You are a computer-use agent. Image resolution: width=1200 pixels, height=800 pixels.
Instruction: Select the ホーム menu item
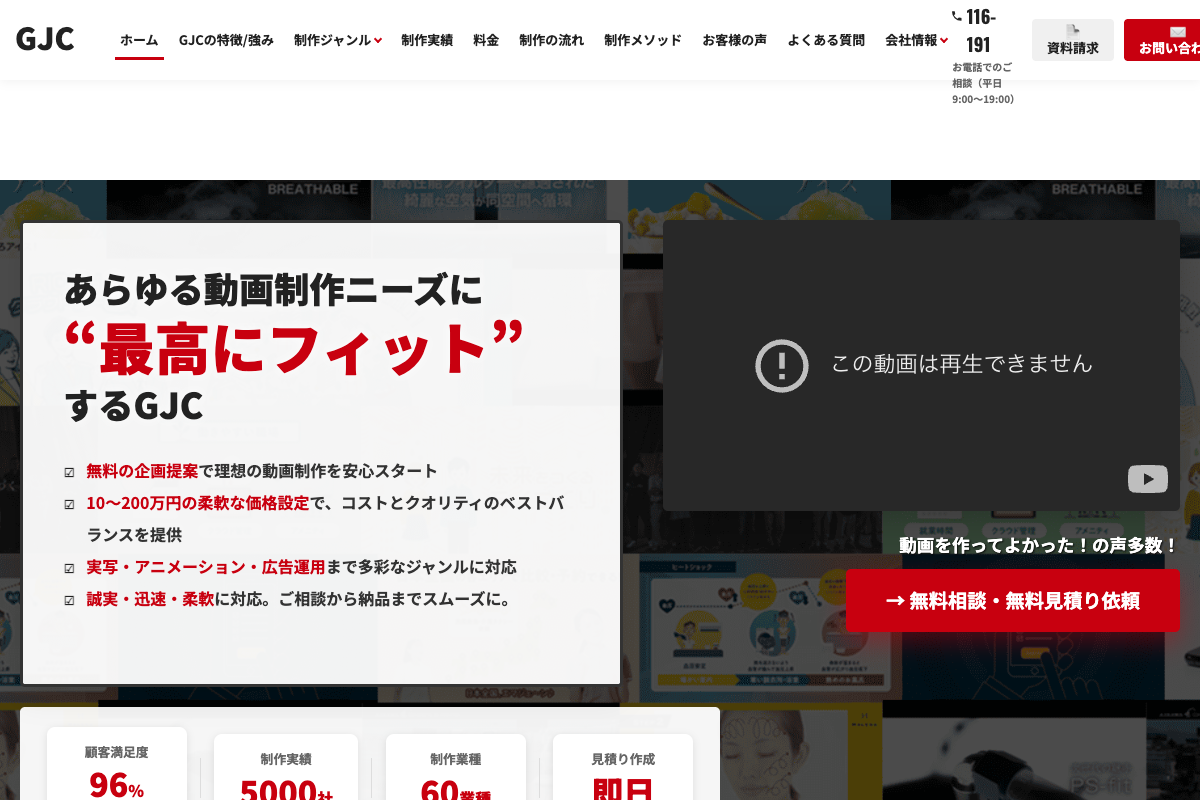(x=139, y=40)
